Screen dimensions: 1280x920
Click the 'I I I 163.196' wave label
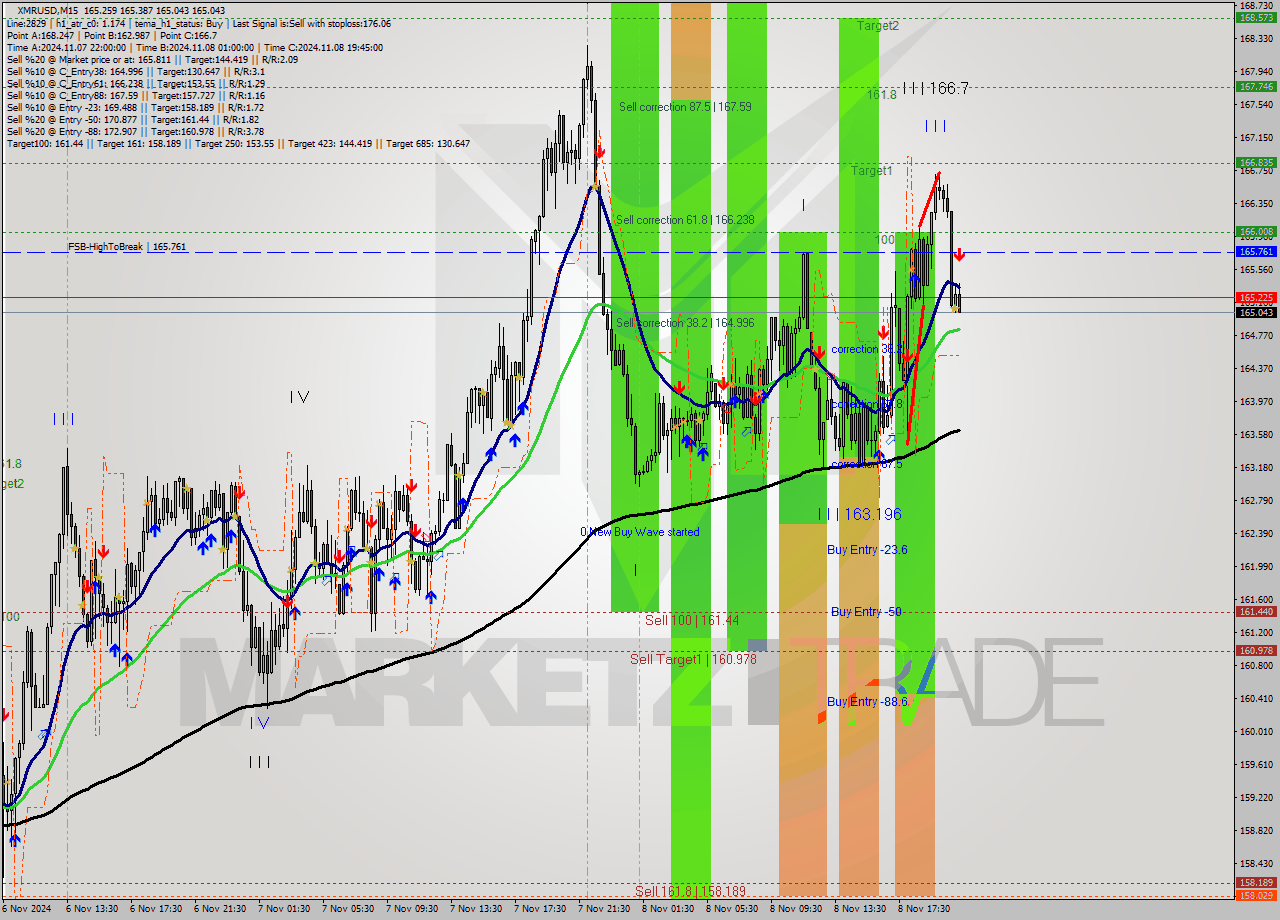pyautogui.click(x=860, y=514)
